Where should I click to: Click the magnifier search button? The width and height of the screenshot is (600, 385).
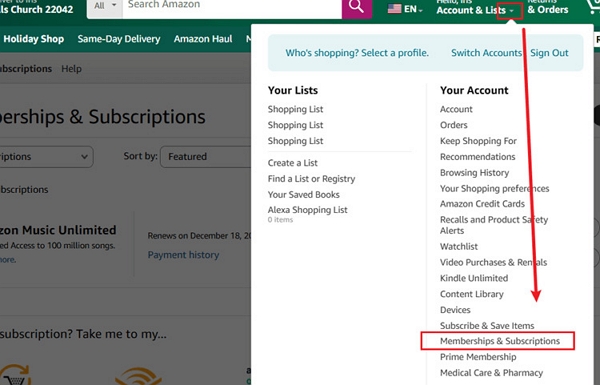[356, 7]
